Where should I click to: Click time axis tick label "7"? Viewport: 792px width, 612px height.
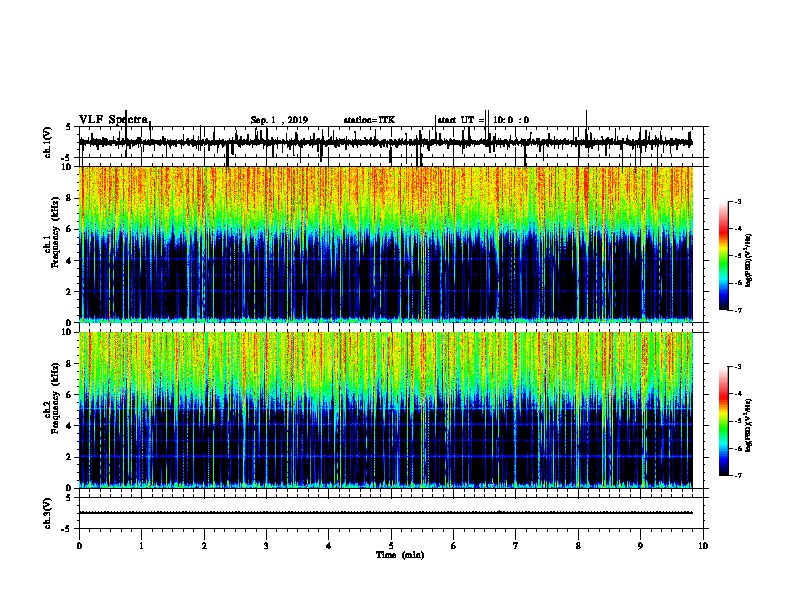pos(516,545)
